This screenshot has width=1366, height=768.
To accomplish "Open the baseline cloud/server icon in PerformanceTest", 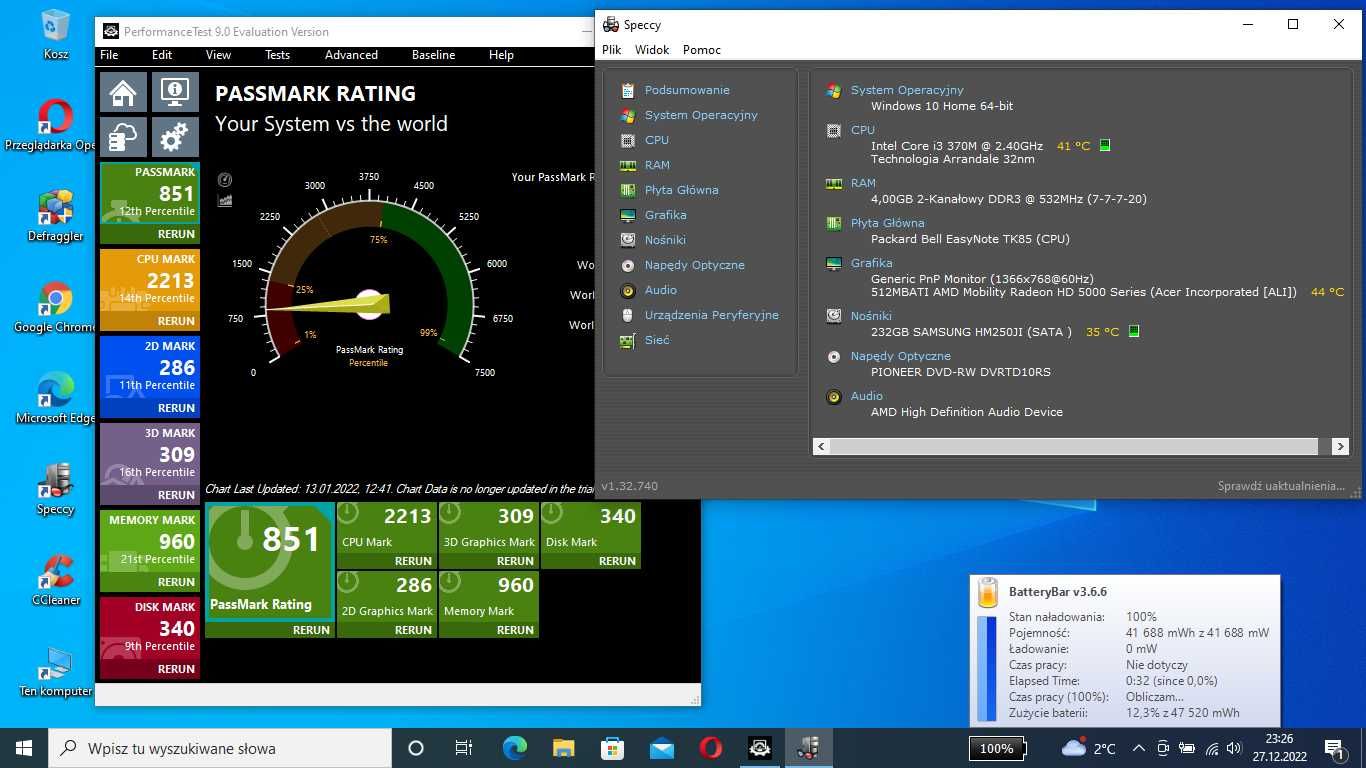I will coord(123,137).
